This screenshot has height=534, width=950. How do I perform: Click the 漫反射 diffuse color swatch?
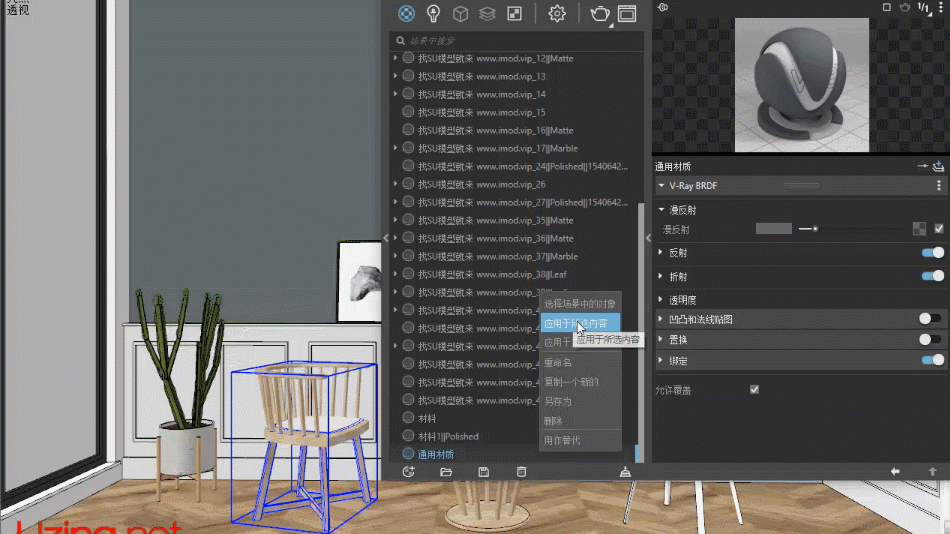pyautogui.click(x=773, y=229)
